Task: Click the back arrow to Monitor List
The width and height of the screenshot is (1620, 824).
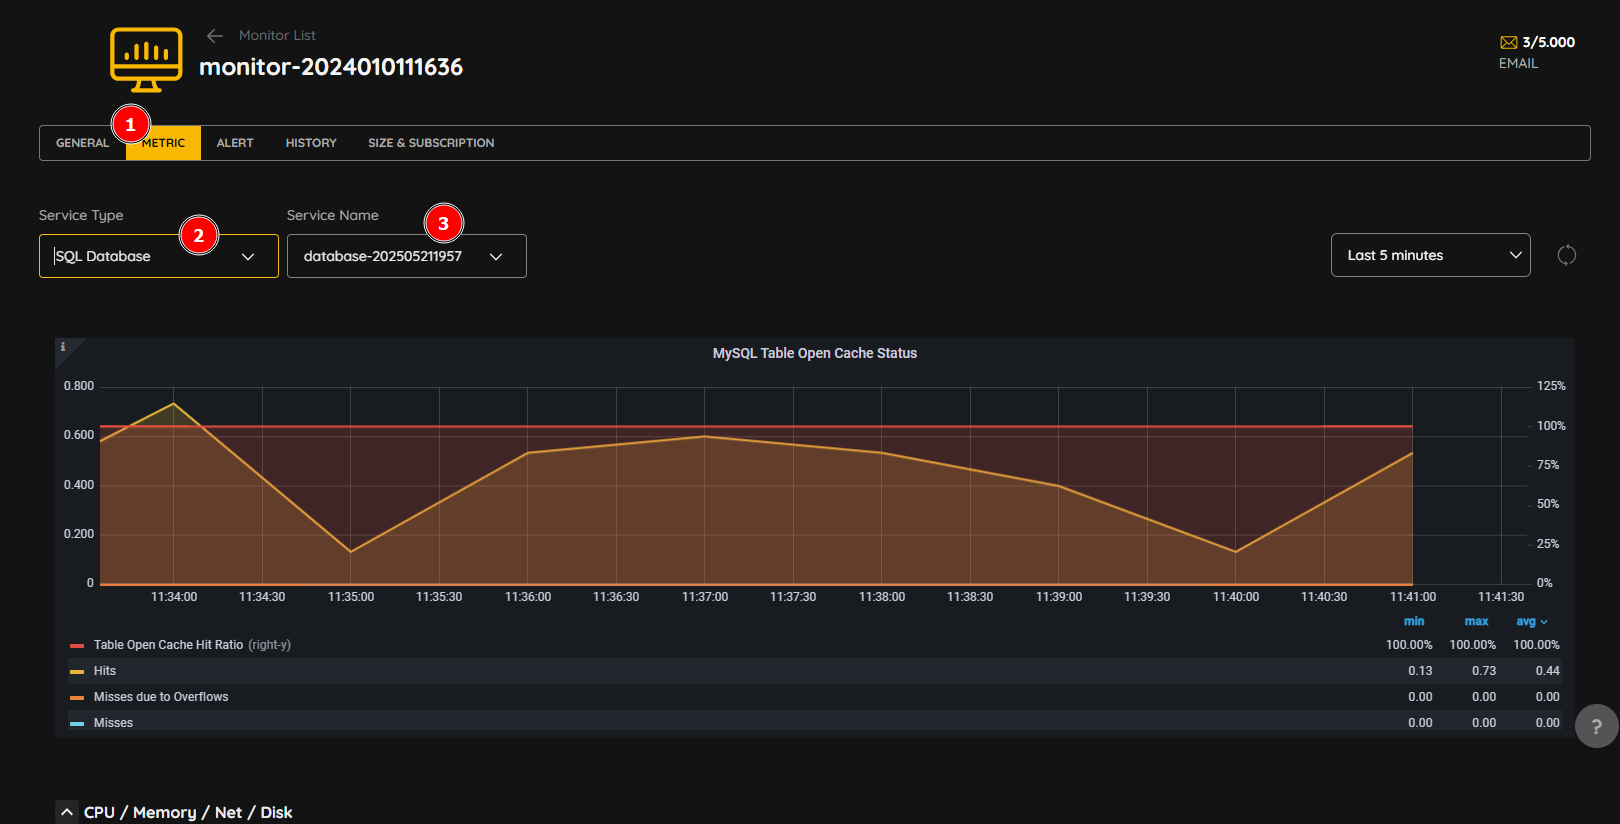Action: point(214,36)
